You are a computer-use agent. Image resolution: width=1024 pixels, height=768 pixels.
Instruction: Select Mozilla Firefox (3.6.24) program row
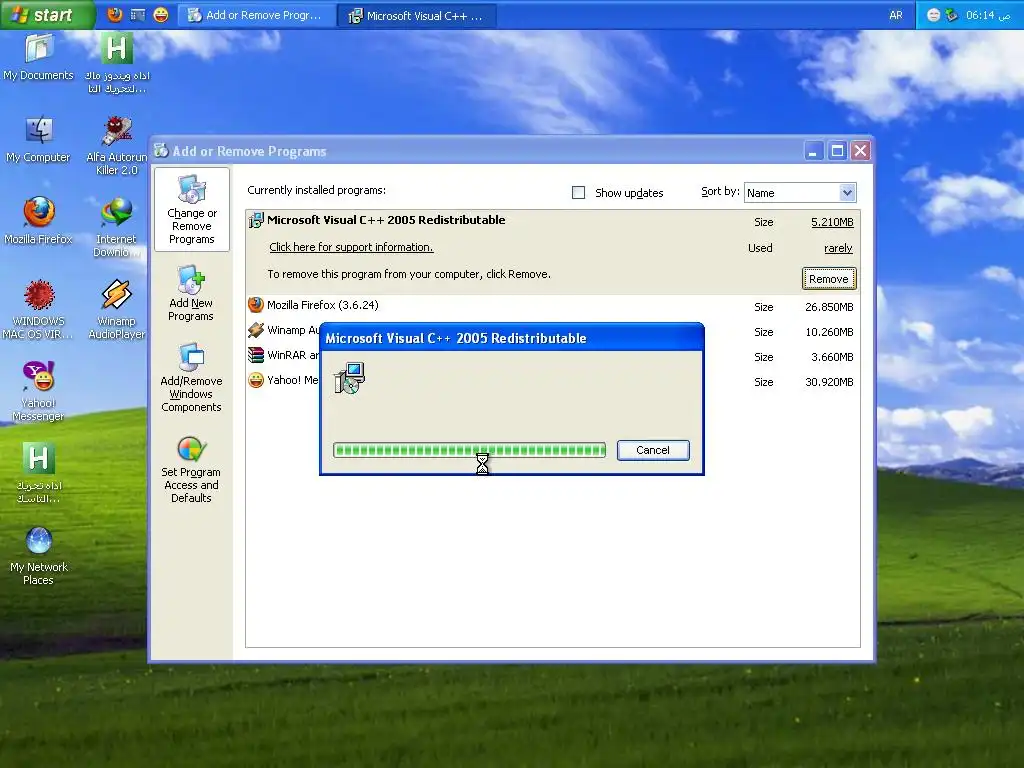[553, 306]
